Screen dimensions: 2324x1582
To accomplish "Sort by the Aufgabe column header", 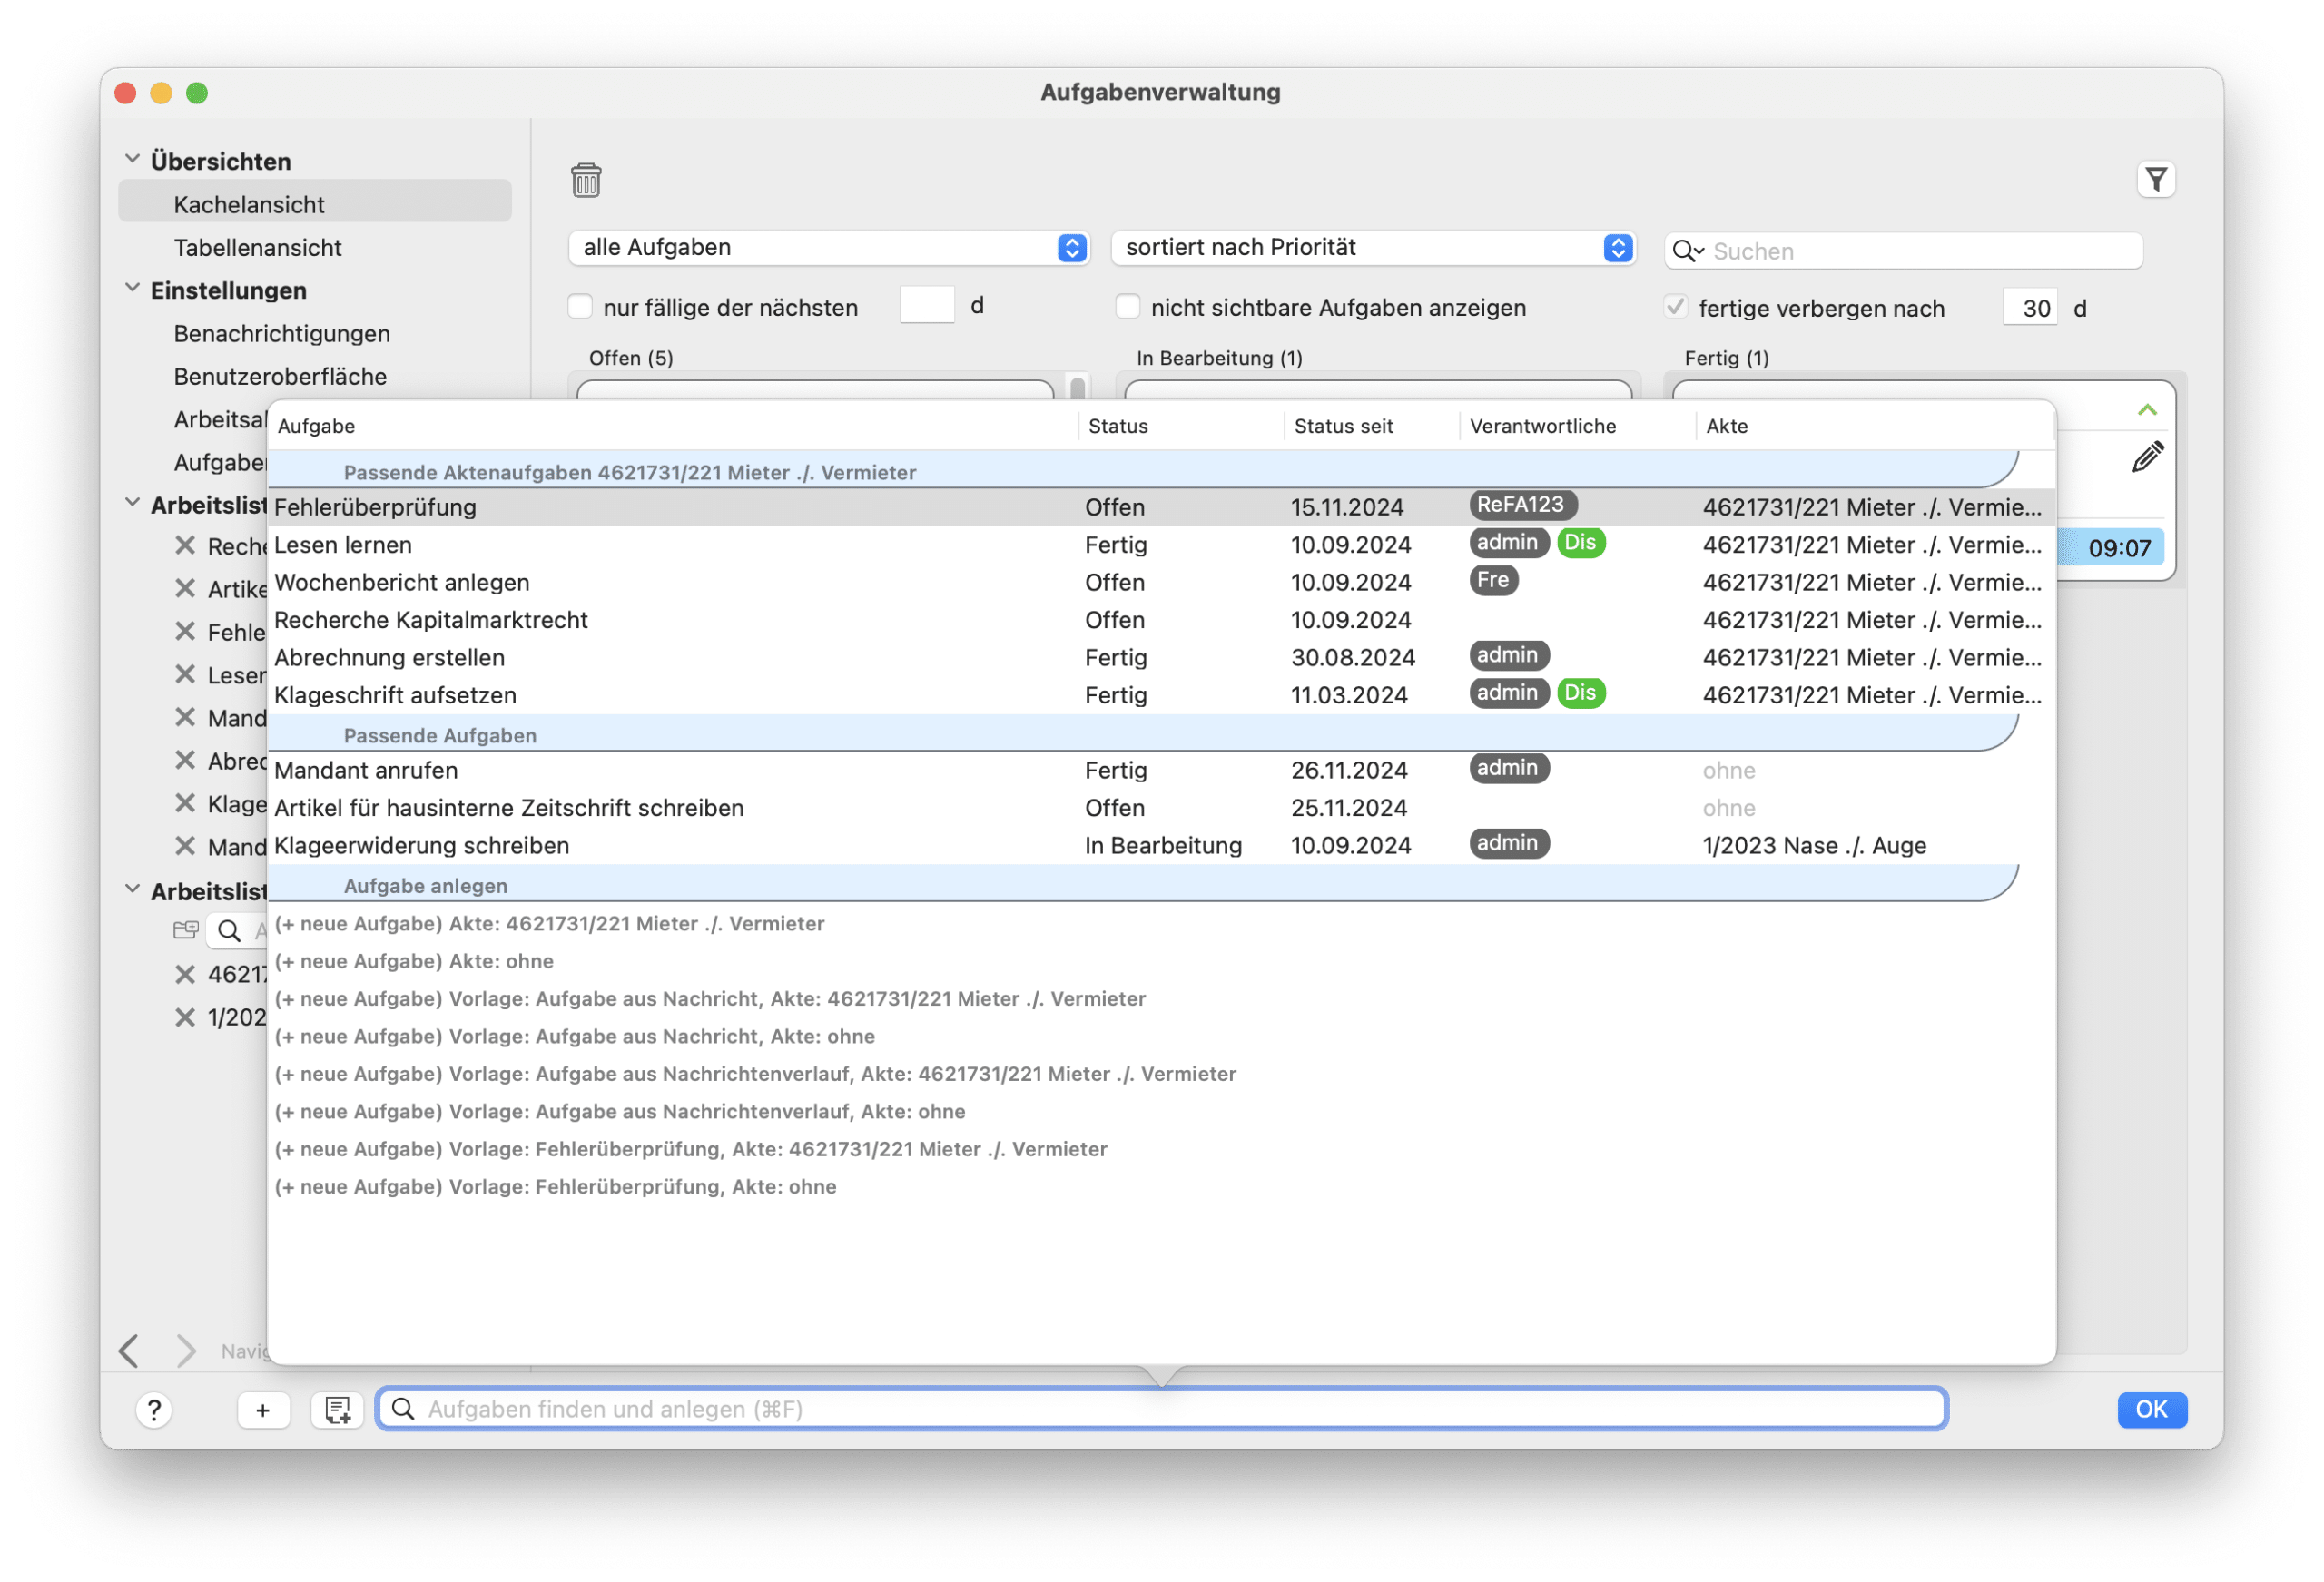I will click(672, 426).
